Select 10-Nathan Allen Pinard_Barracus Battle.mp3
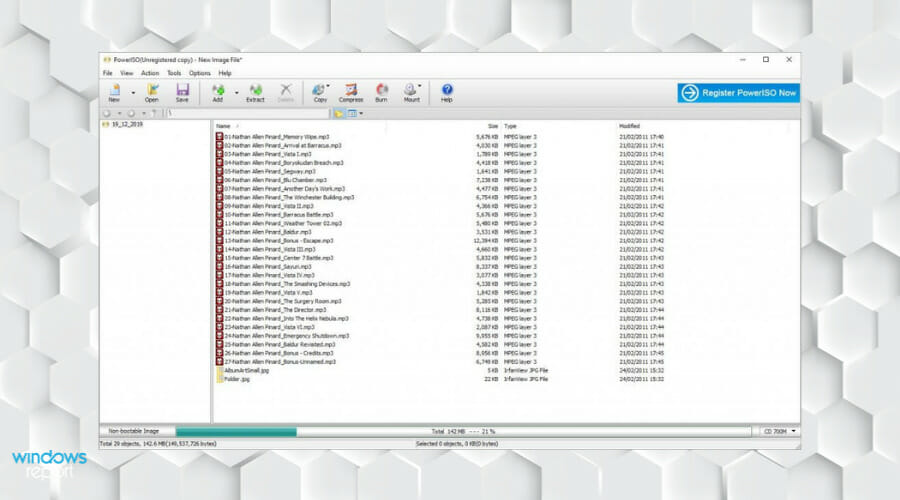This screenshot has width=900, height=500. pos(278,215)
